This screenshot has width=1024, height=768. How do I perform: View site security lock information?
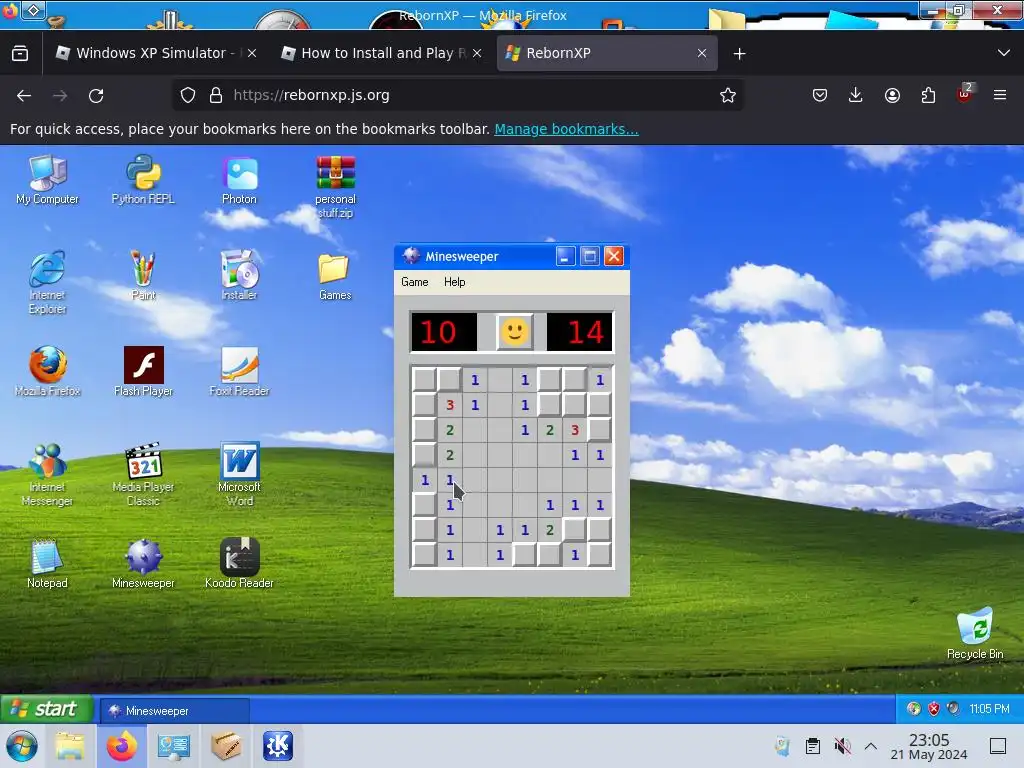[x=216, y=95]
